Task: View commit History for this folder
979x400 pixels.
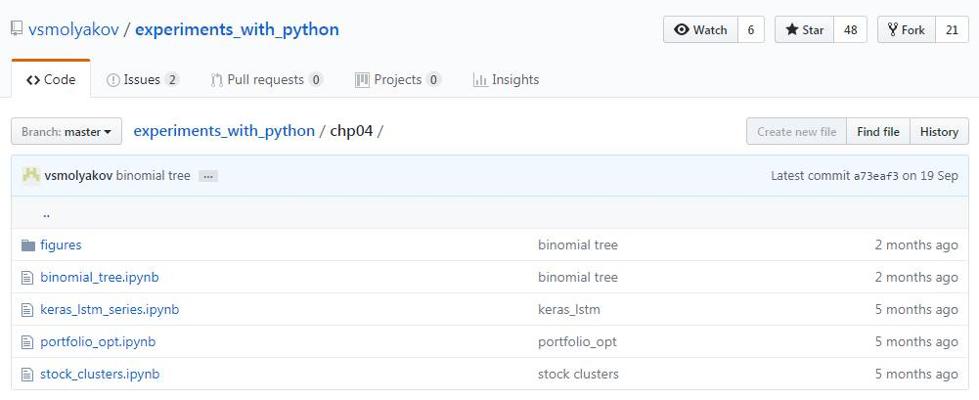Action: (x=939, y=132)
